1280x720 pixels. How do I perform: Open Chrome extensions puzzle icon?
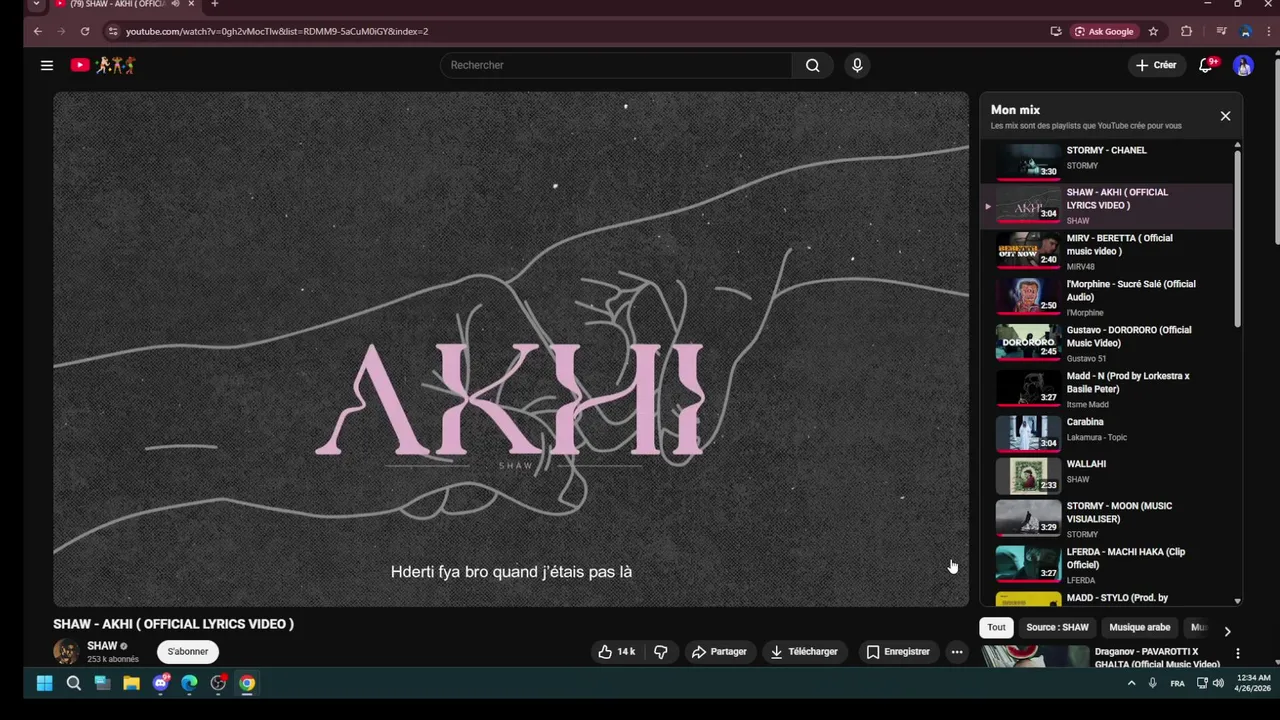1186,31
